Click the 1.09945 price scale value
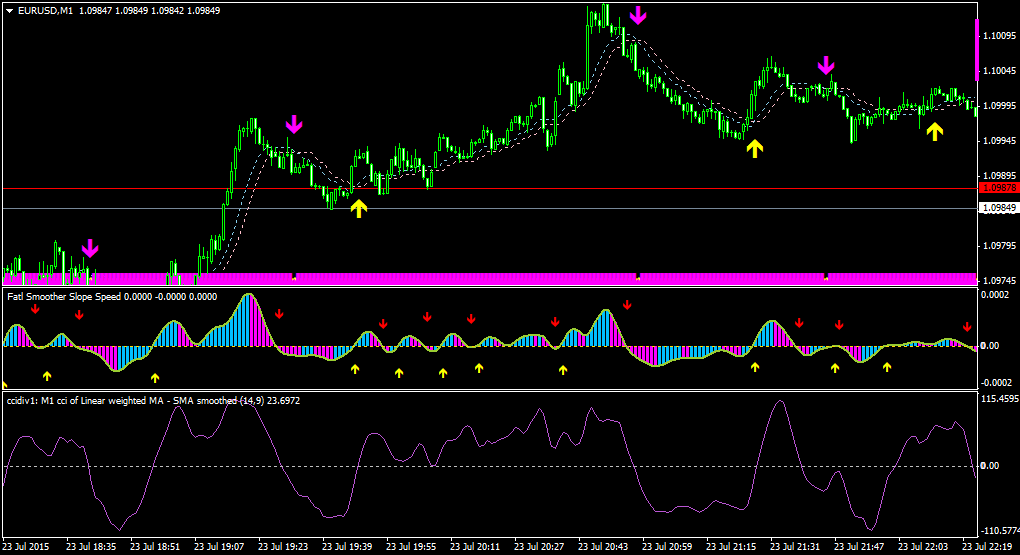The width and height of the screenshot is (1020, 555). [x=1000, y=141]
